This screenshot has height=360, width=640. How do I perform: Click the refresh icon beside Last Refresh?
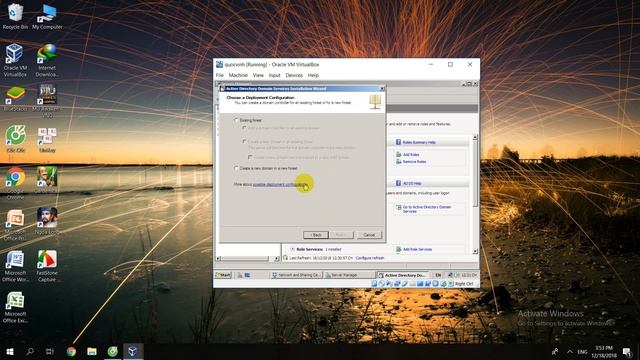pyautogui.click(x=285, y=258)
